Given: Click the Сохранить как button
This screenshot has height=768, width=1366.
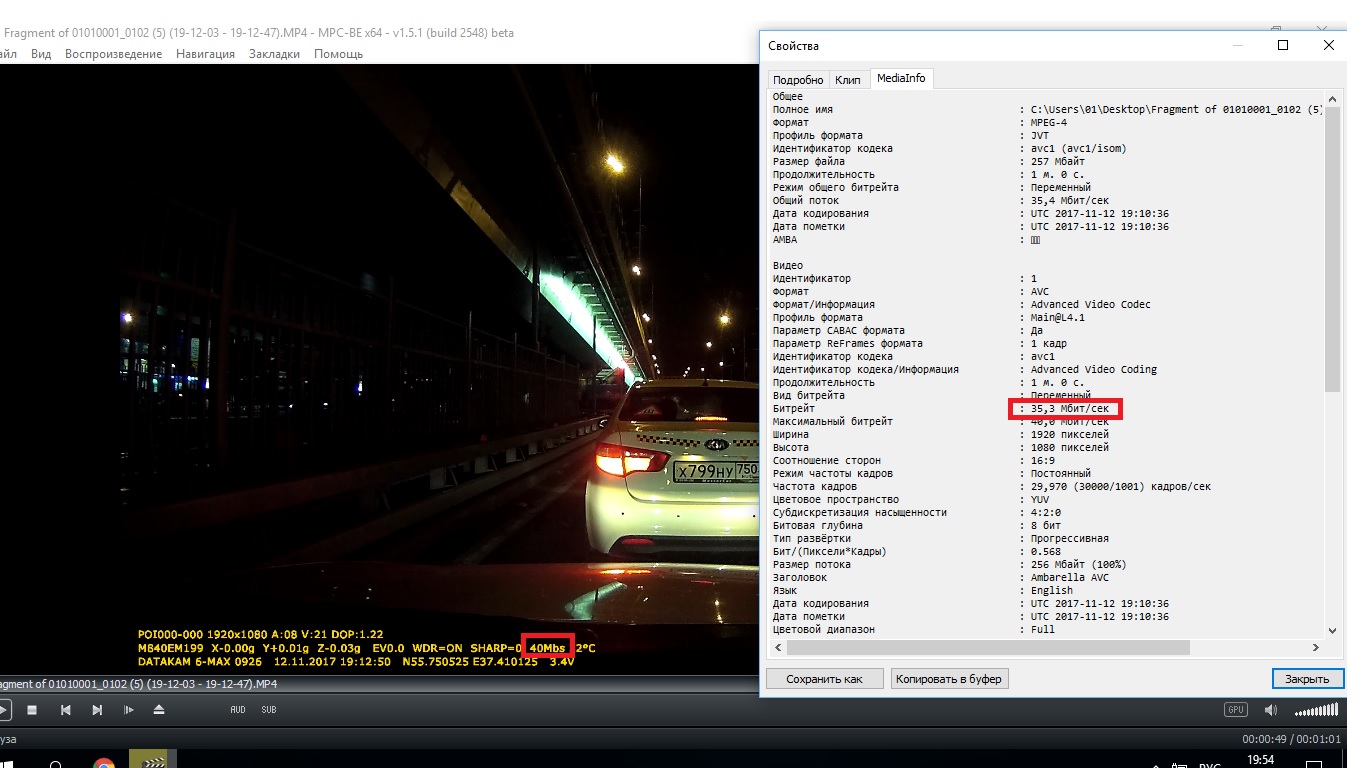Looking at the screenshot, I should [824, 679].
